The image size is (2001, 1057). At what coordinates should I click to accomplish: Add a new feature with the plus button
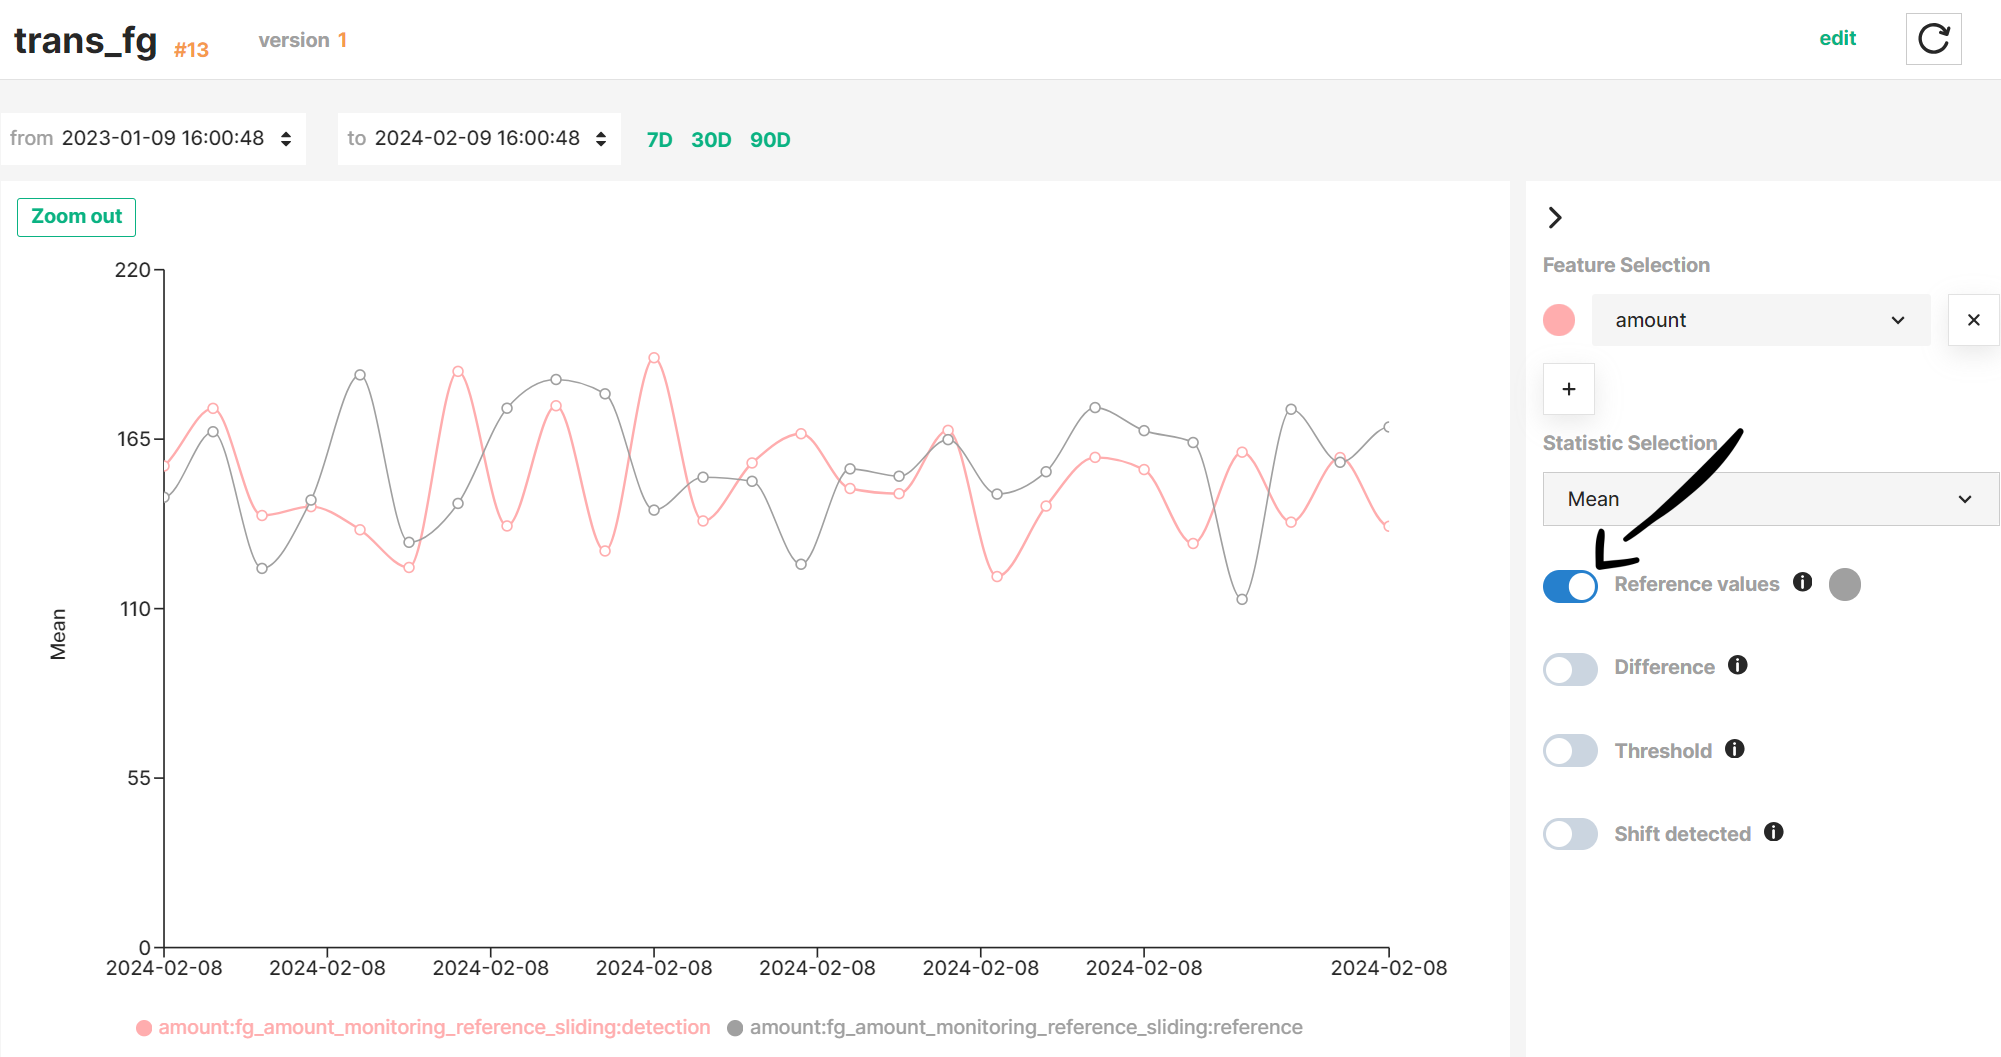tap(1568, 389)
